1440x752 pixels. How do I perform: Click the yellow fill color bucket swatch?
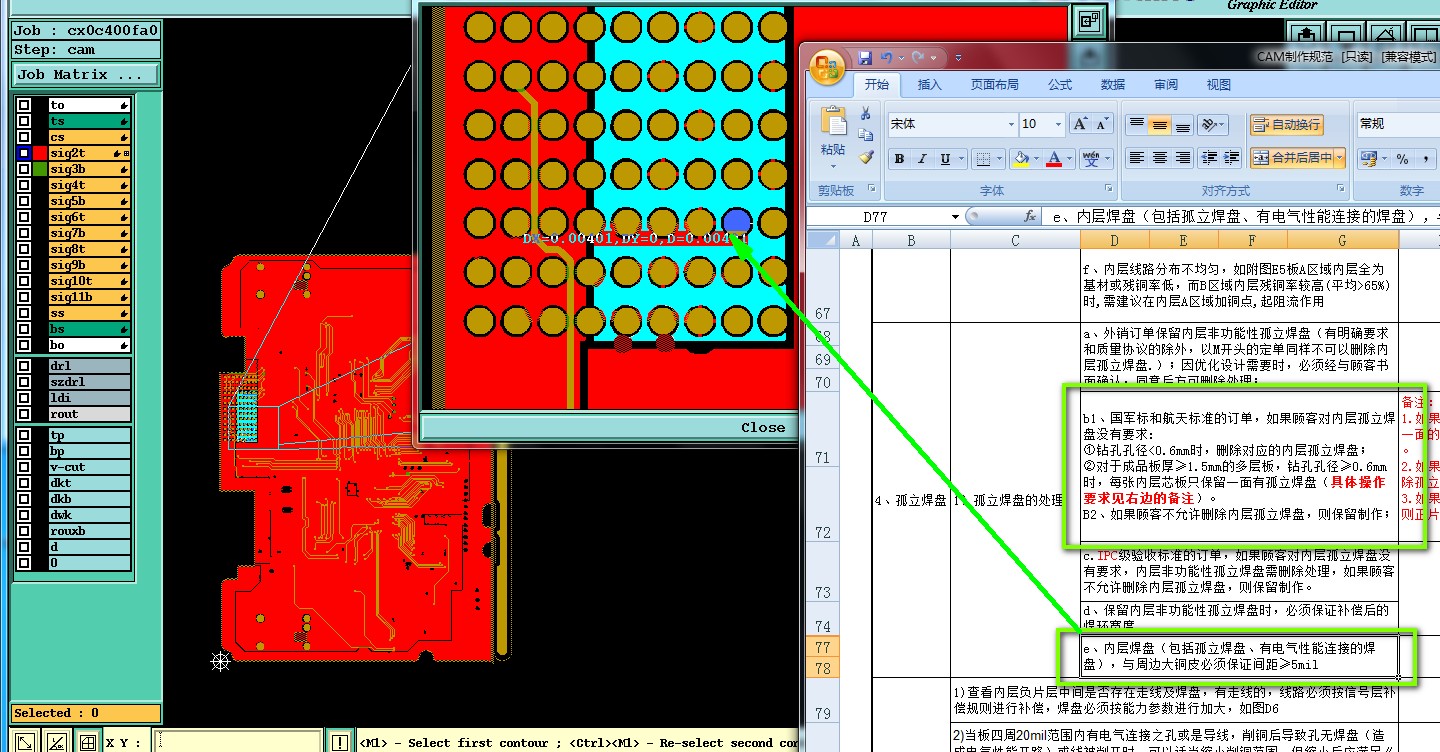(x=1020, y=158)
